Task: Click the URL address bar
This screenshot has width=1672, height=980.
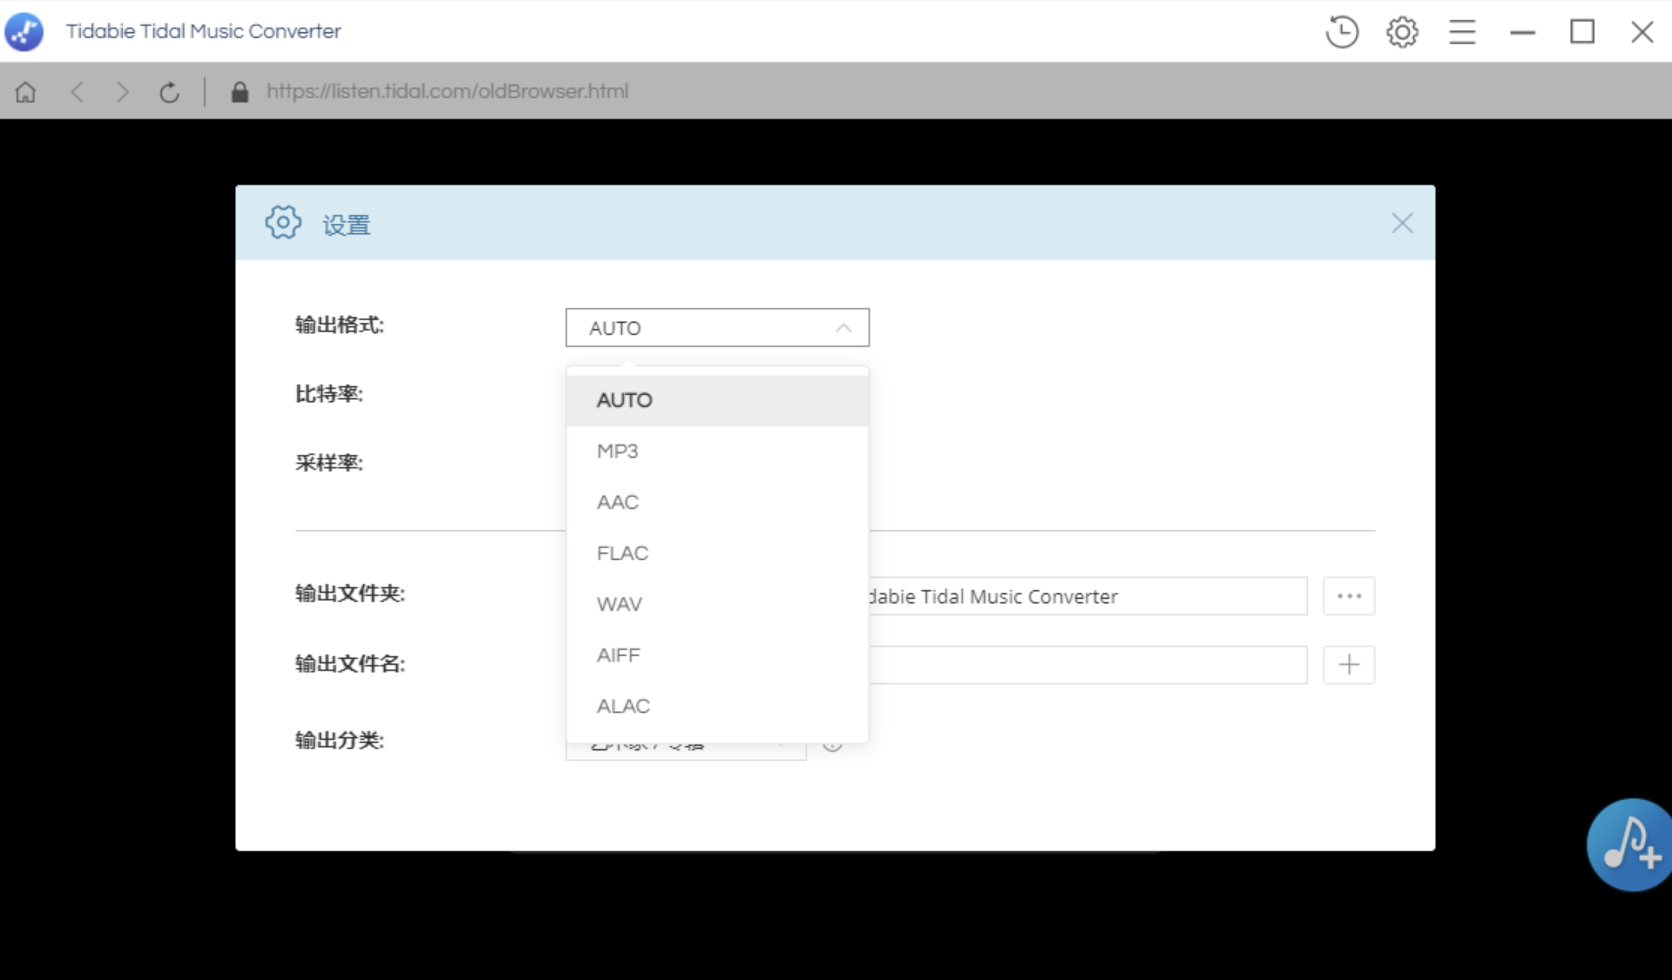Action: point(447,92)
